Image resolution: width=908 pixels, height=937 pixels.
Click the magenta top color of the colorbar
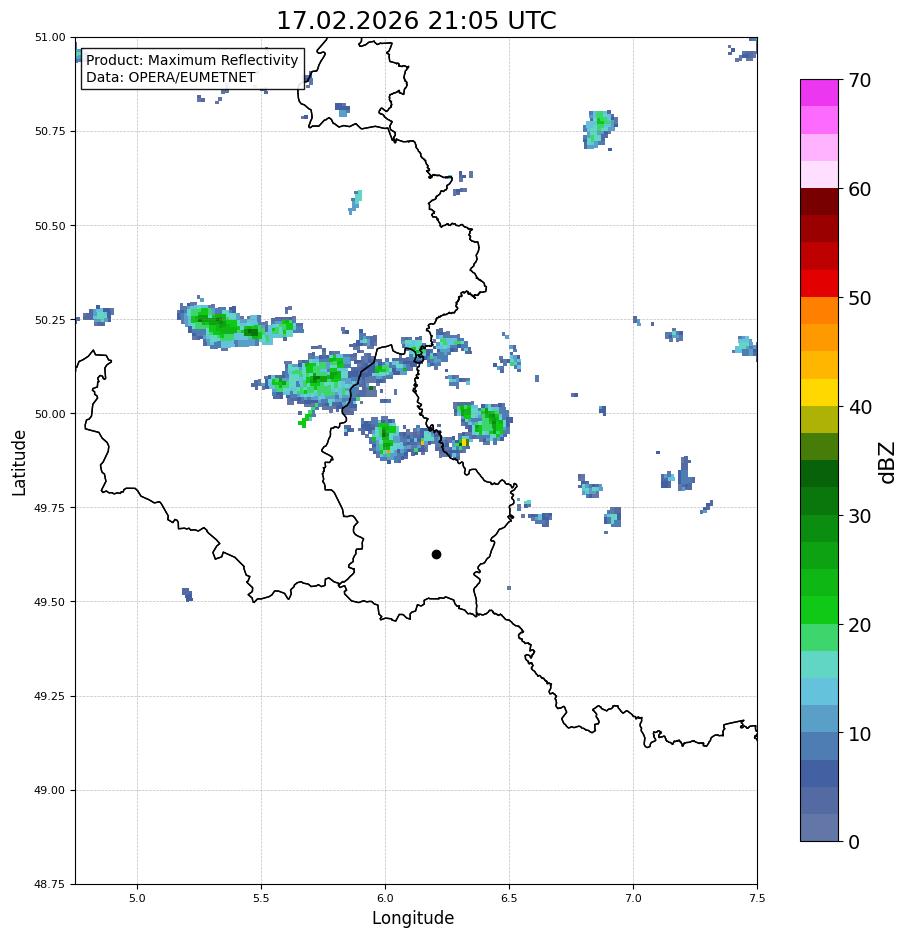pyautogui.click(x=820, y=93)
